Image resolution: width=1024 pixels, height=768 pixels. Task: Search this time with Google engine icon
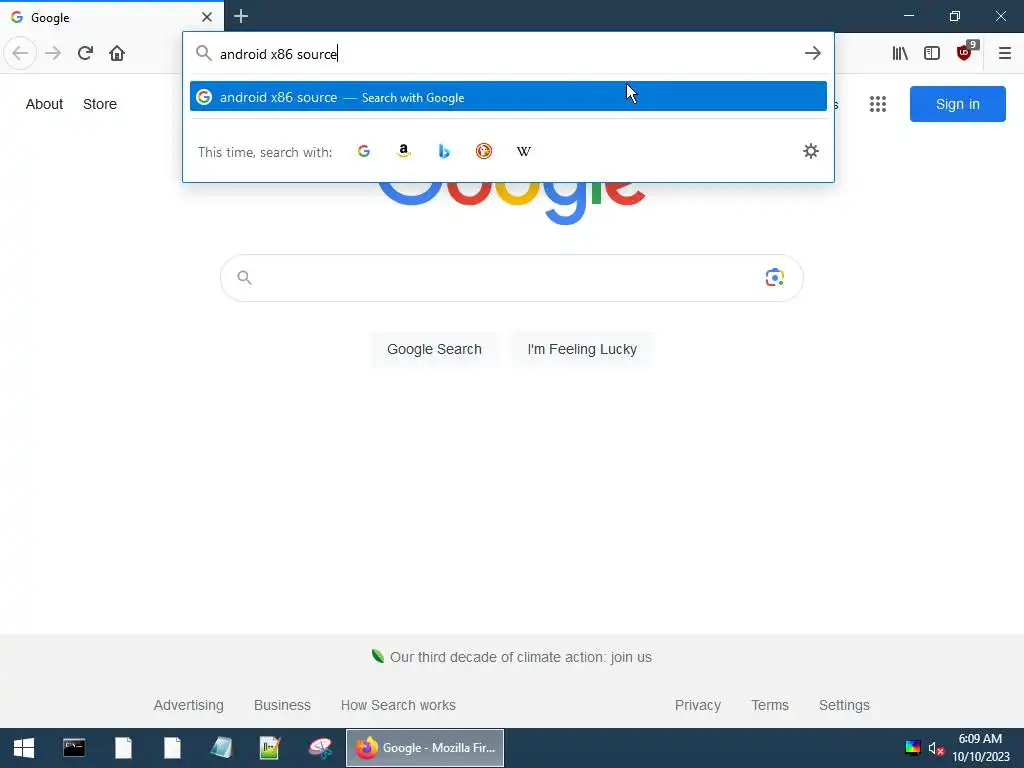click(x=364, y=152)
